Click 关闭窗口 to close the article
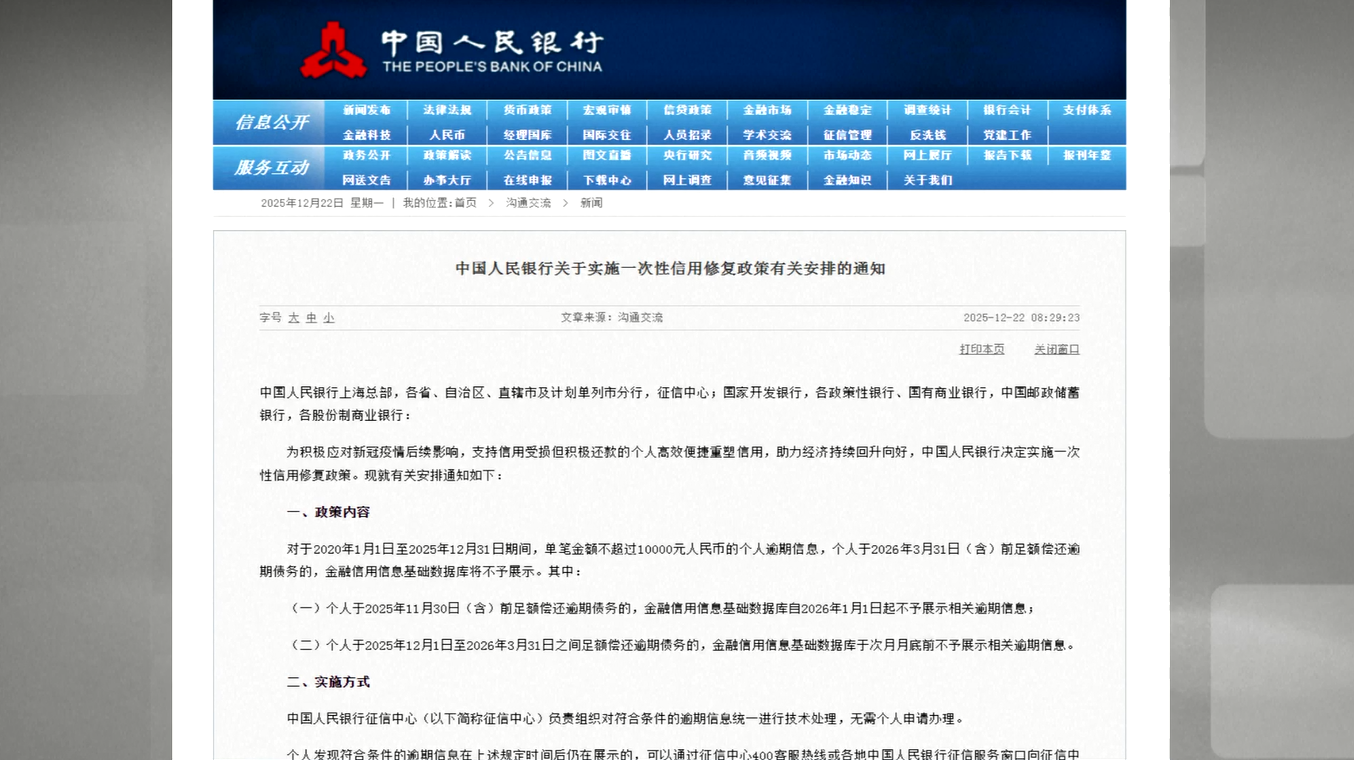 [1056, 349]
